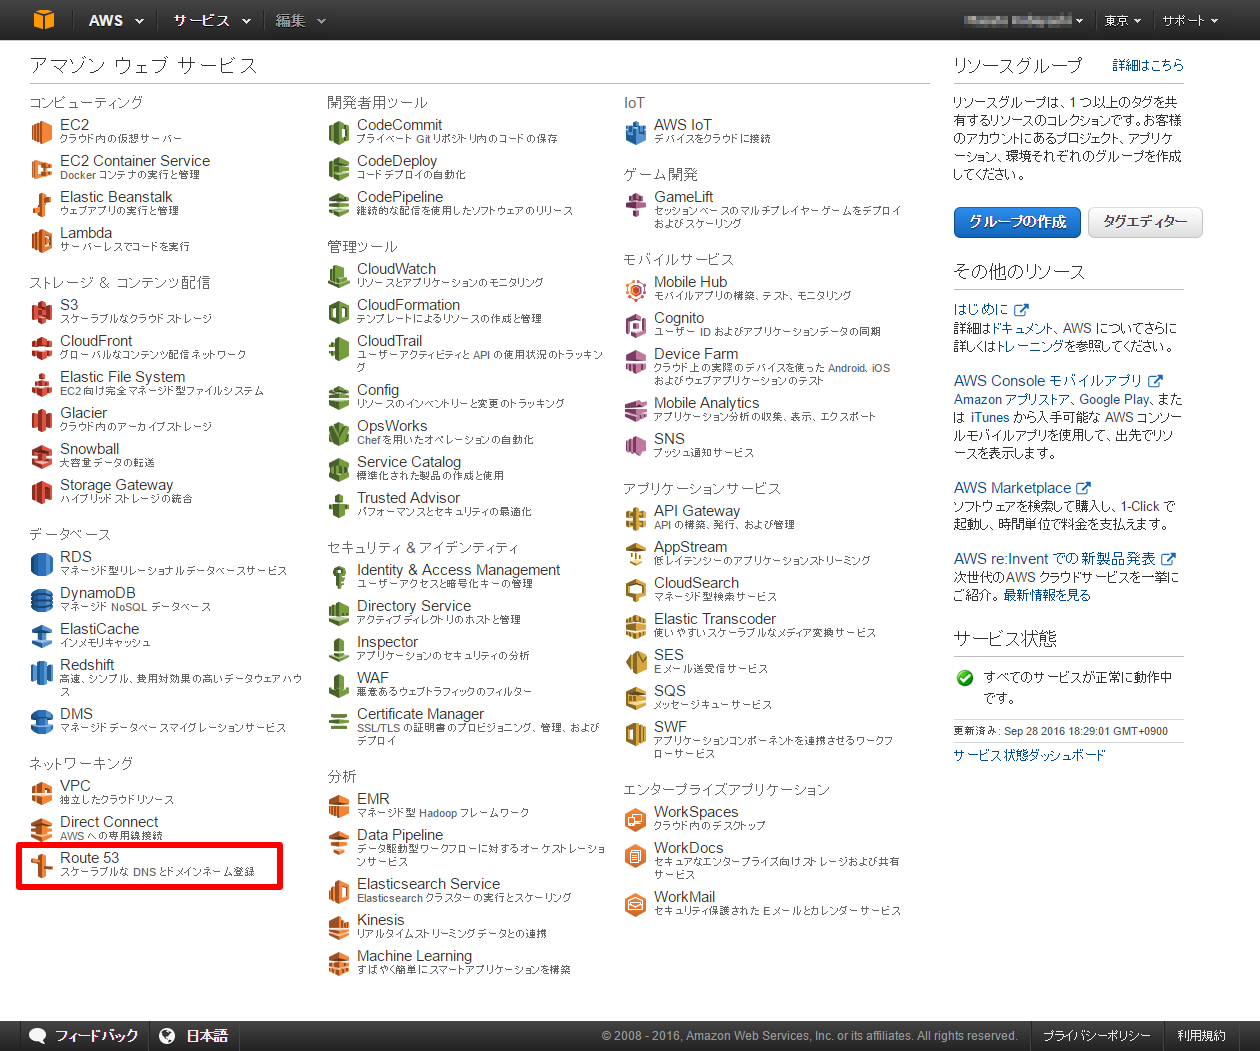Follow the AWS Console モバイルアプリ link

(x=1058, y=381)
